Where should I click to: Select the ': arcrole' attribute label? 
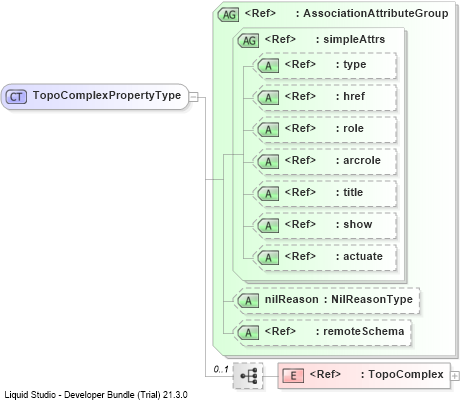click(x=358, y=160)
